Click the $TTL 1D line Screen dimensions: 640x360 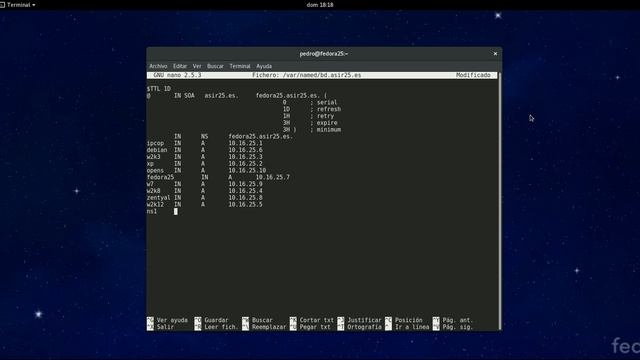coord(159,89)
